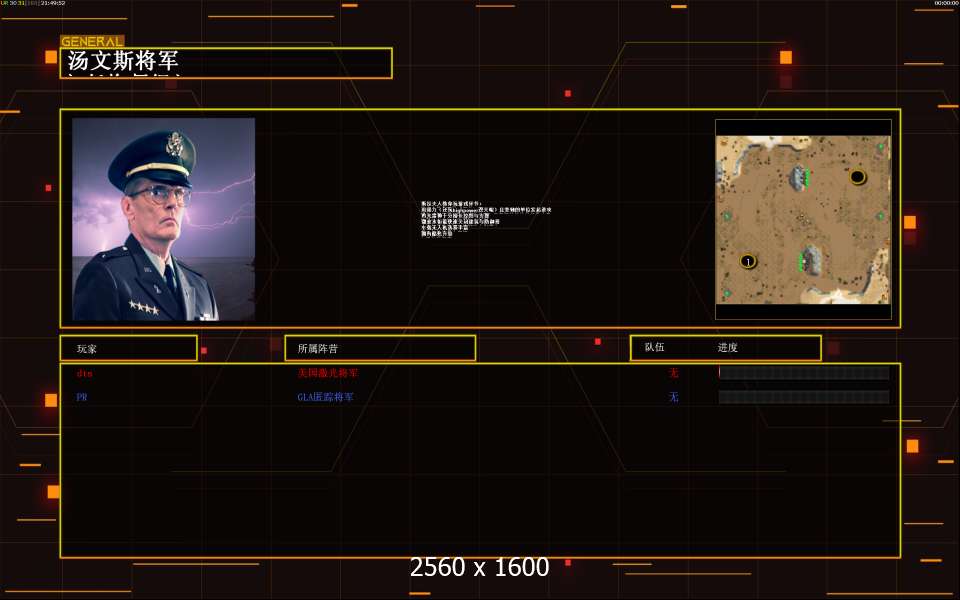
Task: Click the GENERAL label tag
Action: (92, 42)
